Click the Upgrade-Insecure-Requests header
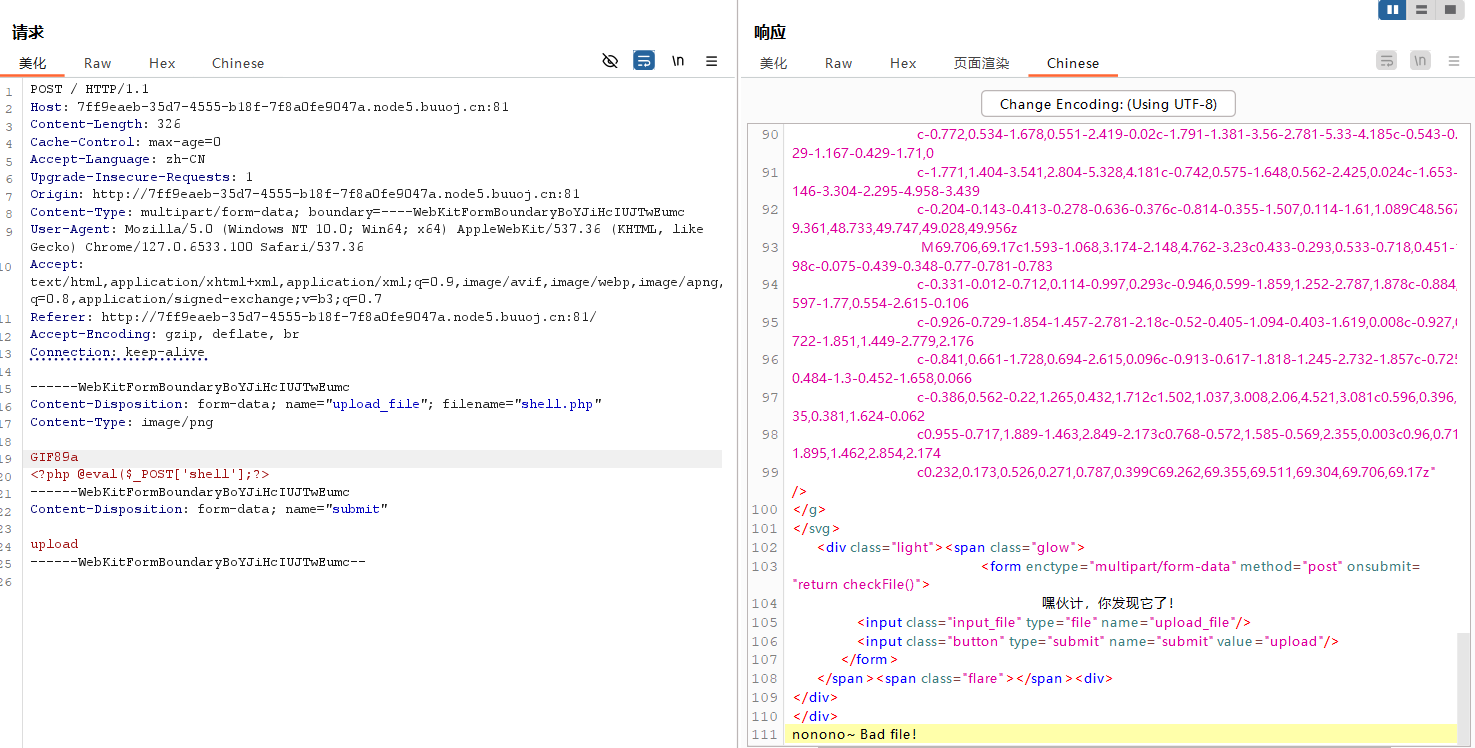This screenshot has width=1475, height=748. point(141,177)
